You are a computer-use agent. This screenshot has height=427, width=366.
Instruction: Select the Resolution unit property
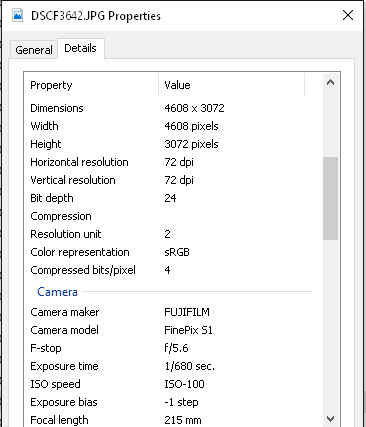click(x=66, y=234)
